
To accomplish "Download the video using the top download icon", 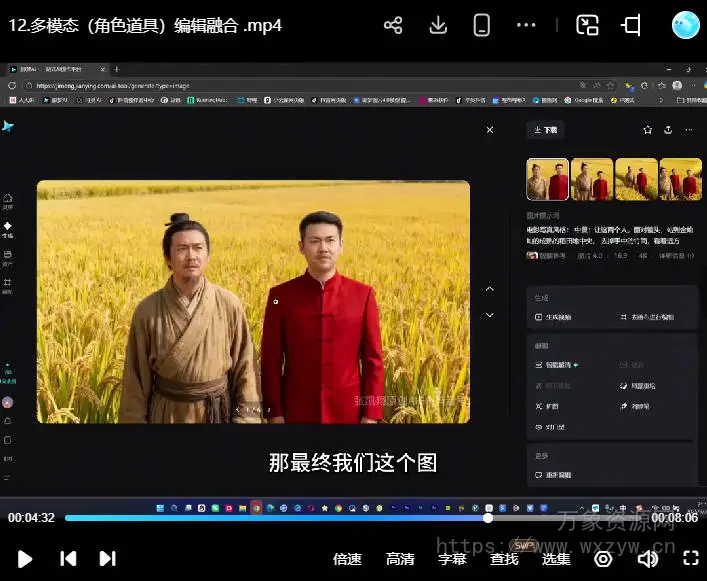I will coord(438,26).
